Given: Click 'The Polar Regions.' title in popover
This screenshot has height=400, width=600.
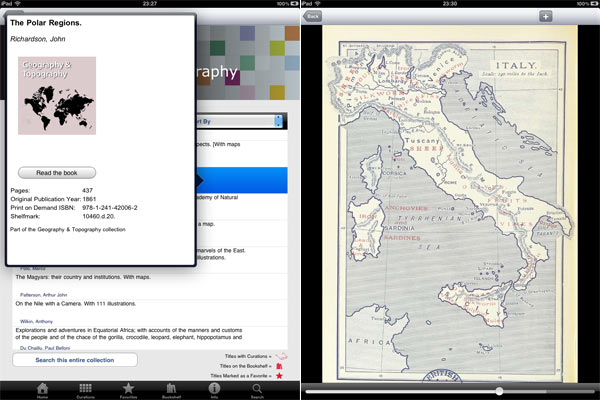Looking at the screenshot, I should point(46,23).
